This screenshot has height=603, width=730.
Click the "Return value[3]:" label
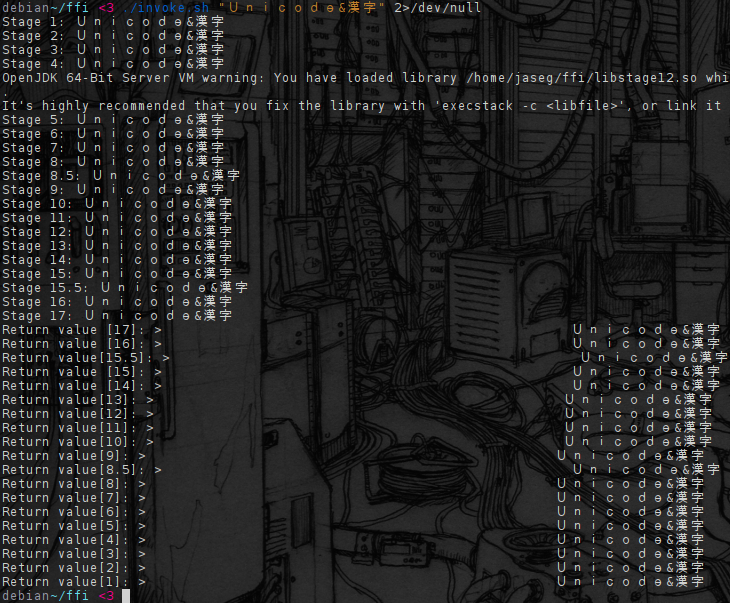(x=66, y=554)
